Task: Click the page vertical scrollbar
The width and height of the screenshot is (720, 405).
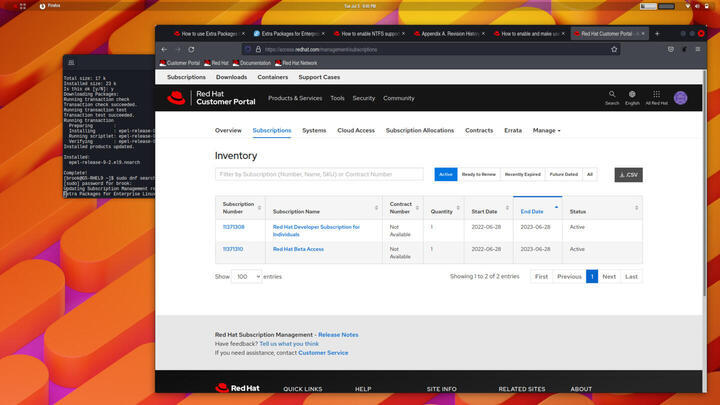Action: coord(705,184)
